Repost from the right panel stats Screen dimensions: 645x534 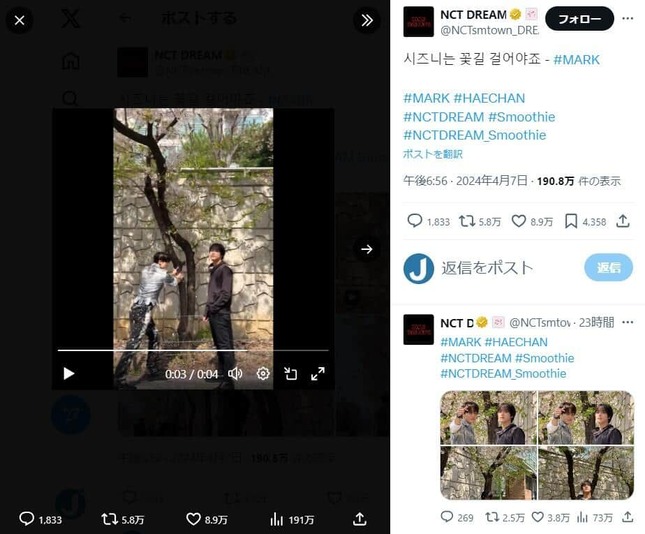tap(467, 221)
